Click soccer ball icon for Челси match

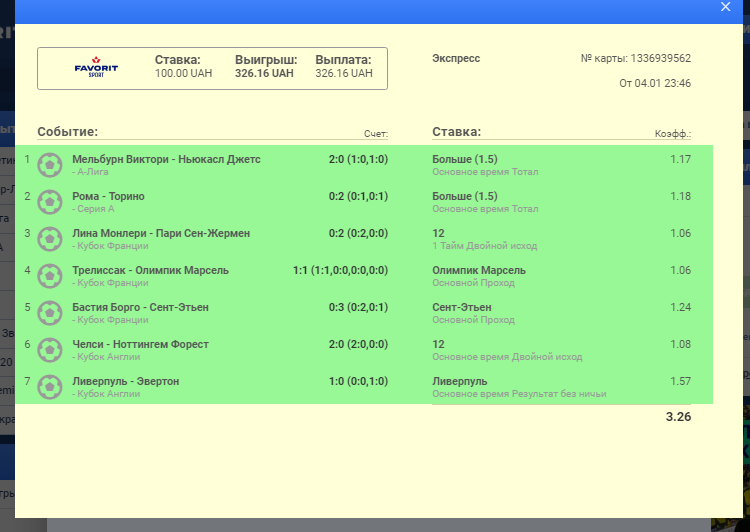[x=50, y=350]
